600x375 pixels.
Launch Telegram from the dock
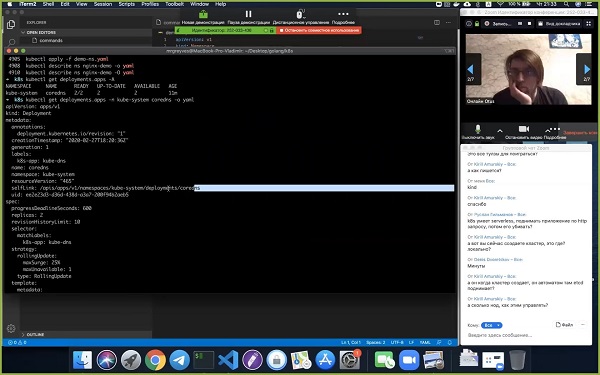pos(179,360)
